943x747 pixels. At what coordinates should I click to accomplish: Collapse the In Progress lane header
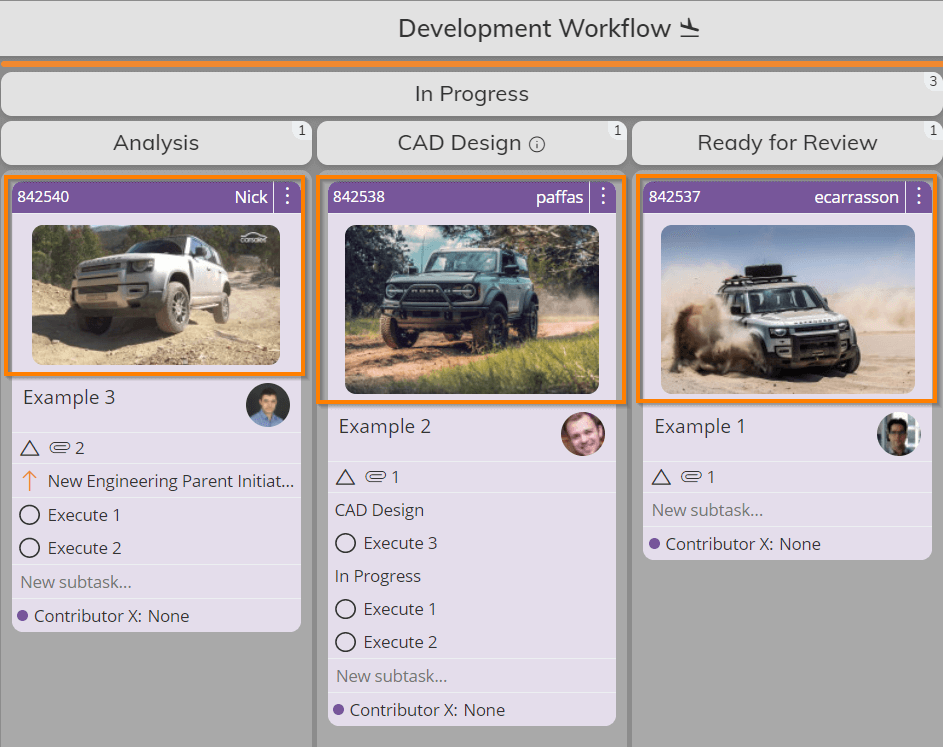pyautogui.click(x=471, y=94)
